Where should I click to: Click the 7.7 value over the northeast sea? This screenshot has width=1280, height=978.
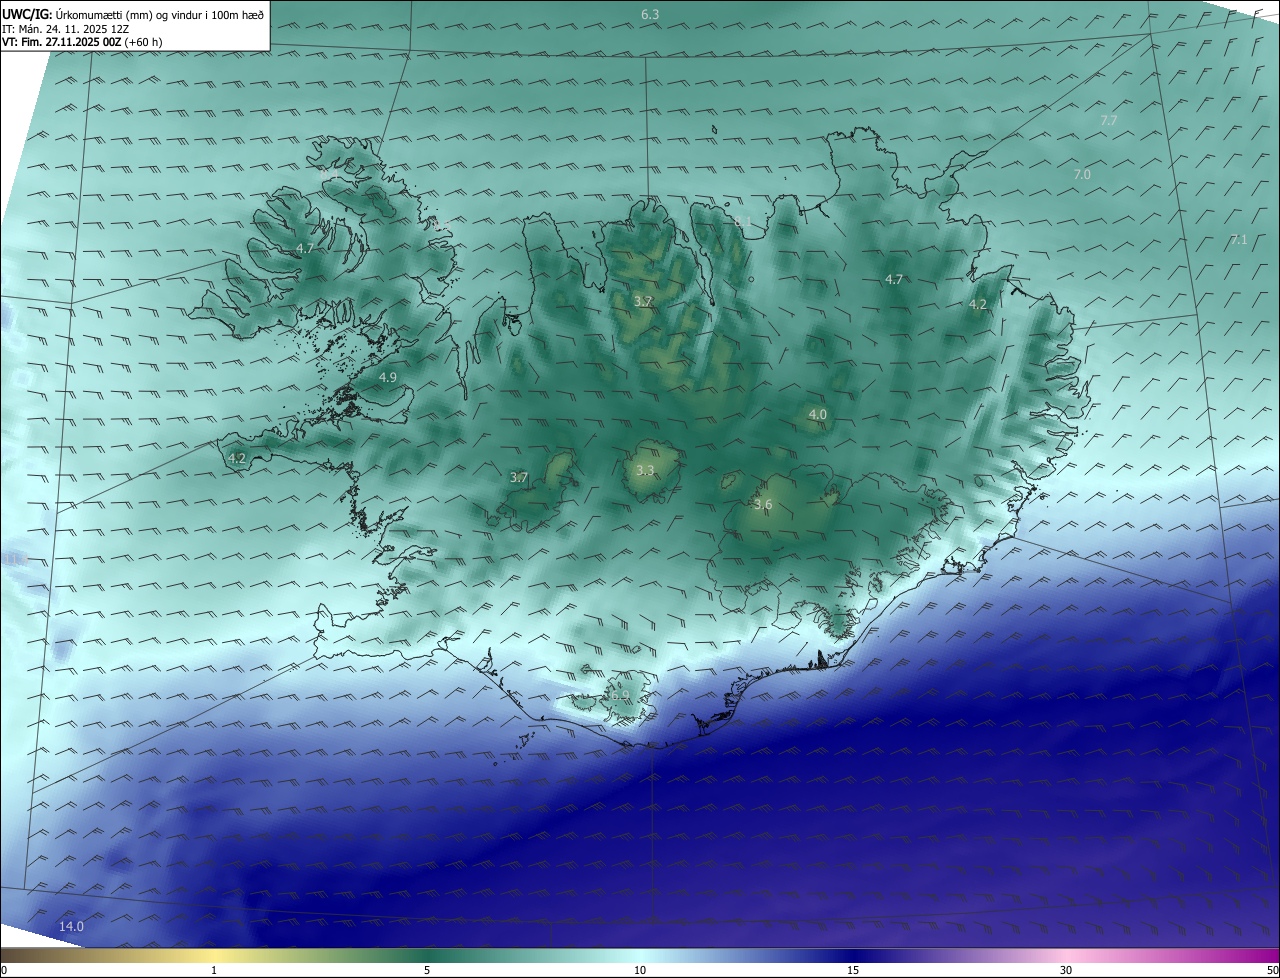pyautogui.click(x=1108, y=120)
